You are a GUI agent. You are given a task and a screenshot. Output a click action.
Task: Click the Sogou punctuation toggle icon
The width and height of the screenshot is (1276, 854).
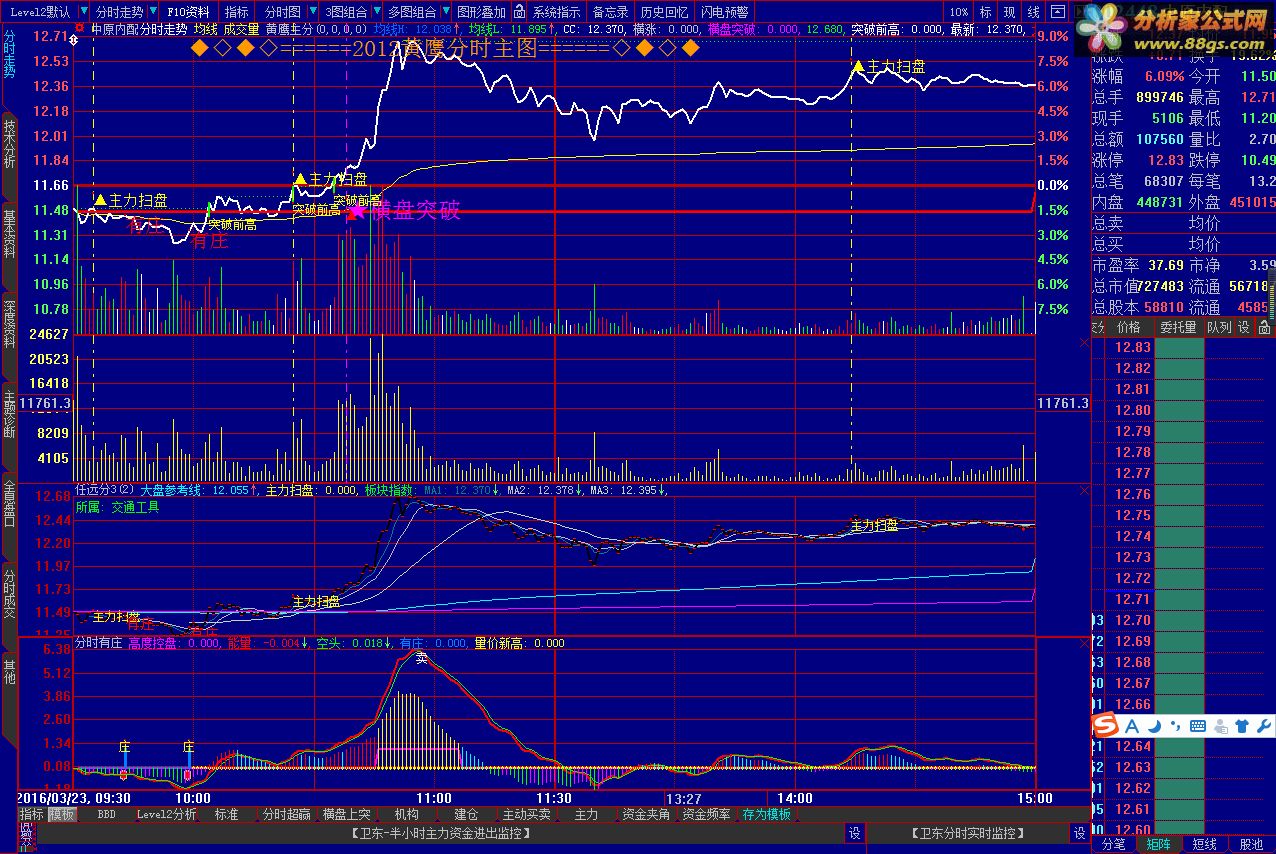(x=1175, y=727)
